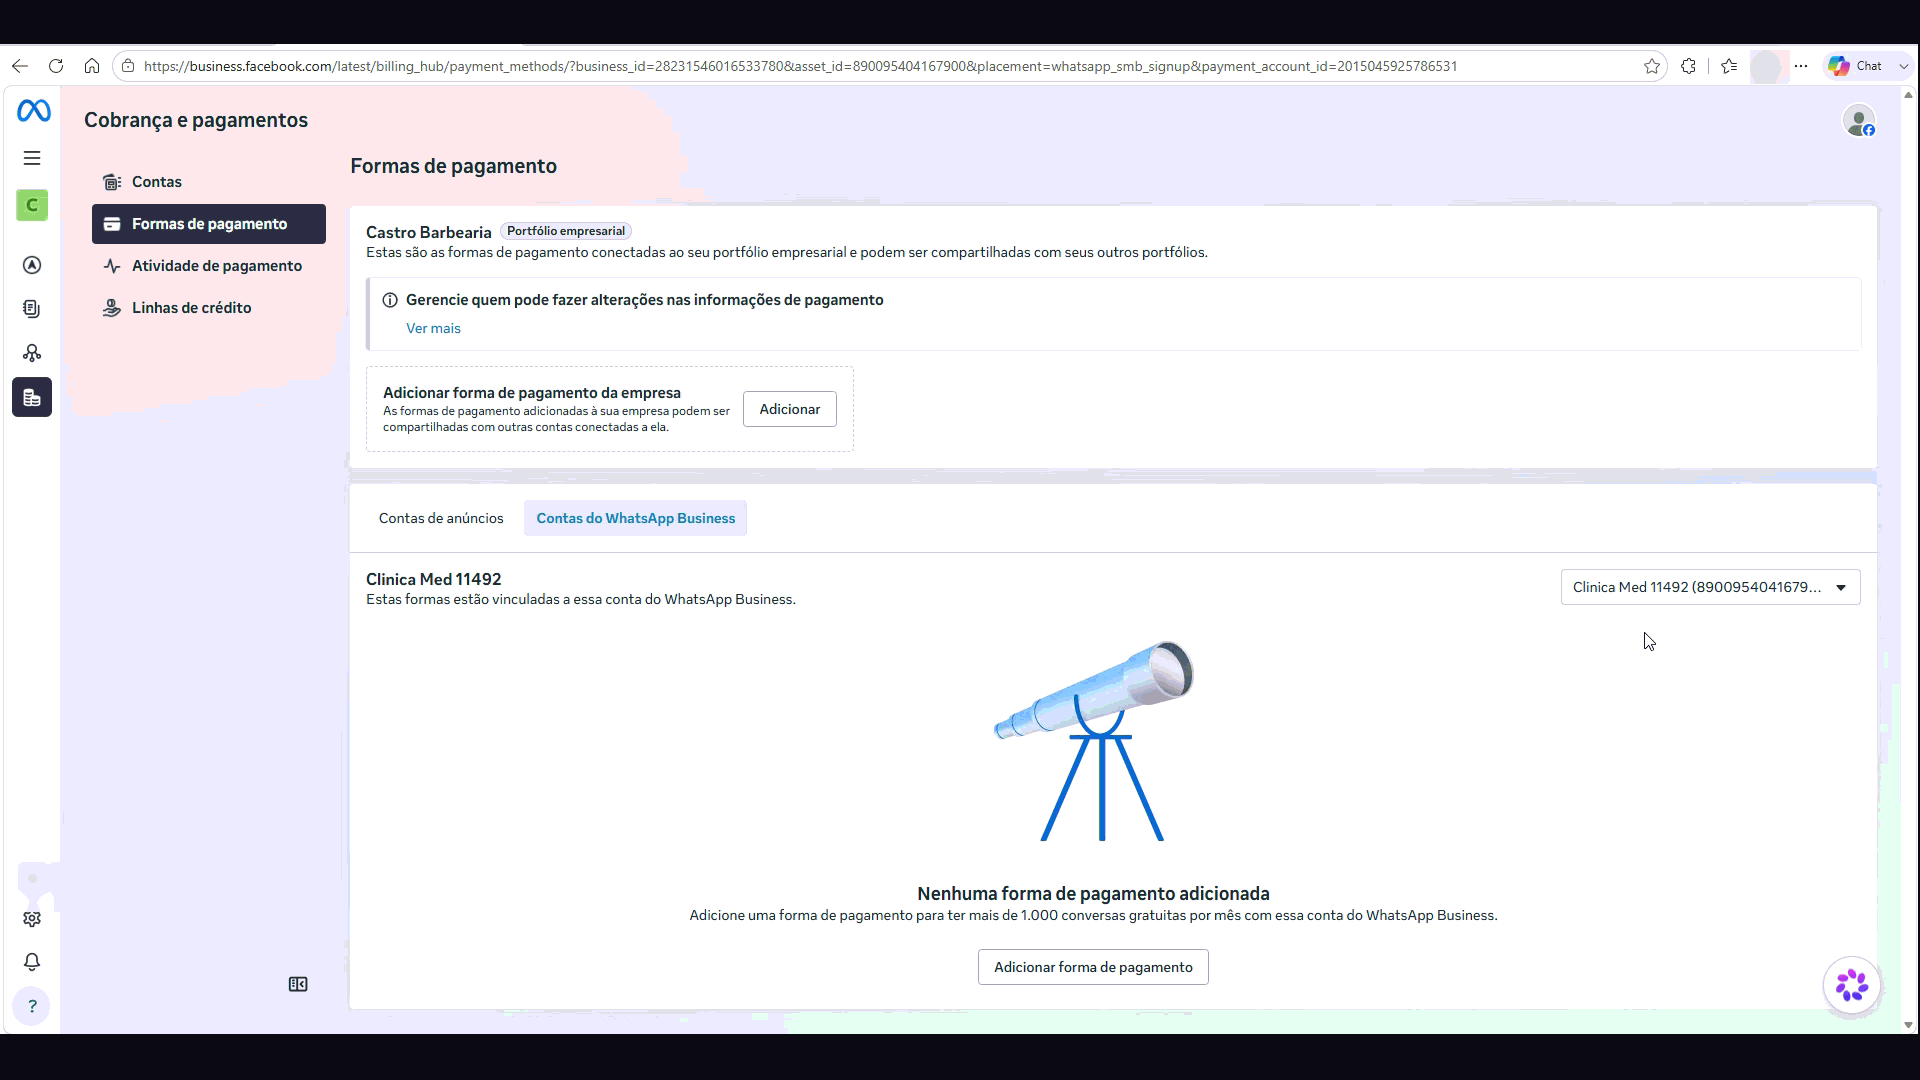Click the page vertical scrollbar down arrow

pos(1908,1025)
